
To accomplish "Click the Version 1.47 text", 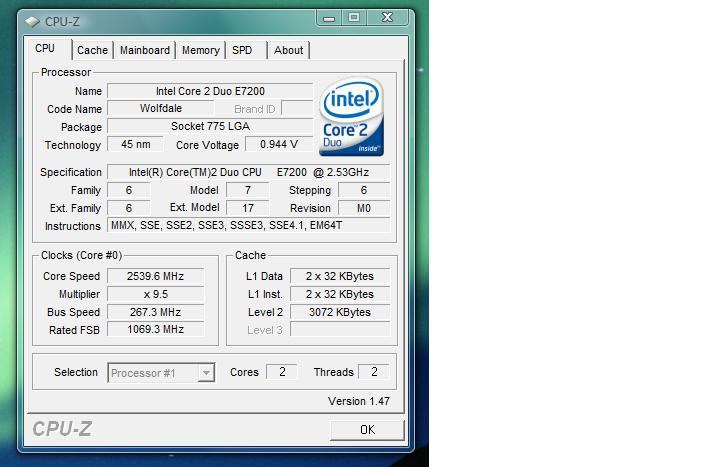I will tap(359, 401).
